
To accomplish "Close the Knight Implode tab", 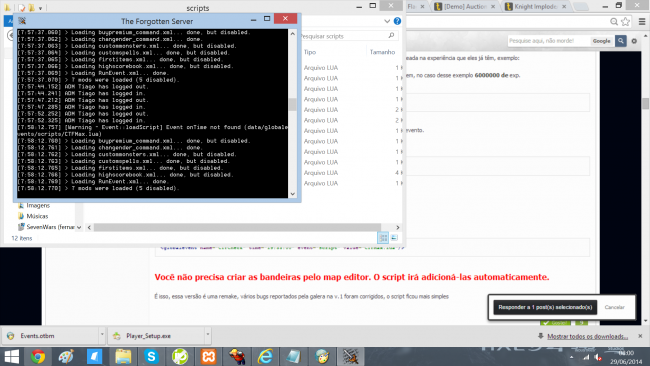I will point(564,7).
